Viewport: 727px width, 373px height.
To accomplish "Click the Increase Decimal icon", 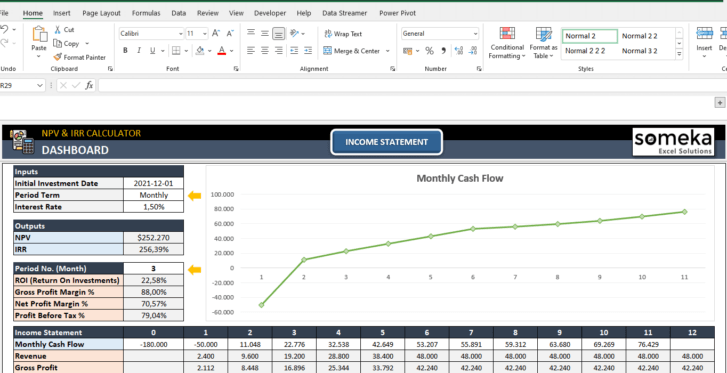I will pos(459,51).
